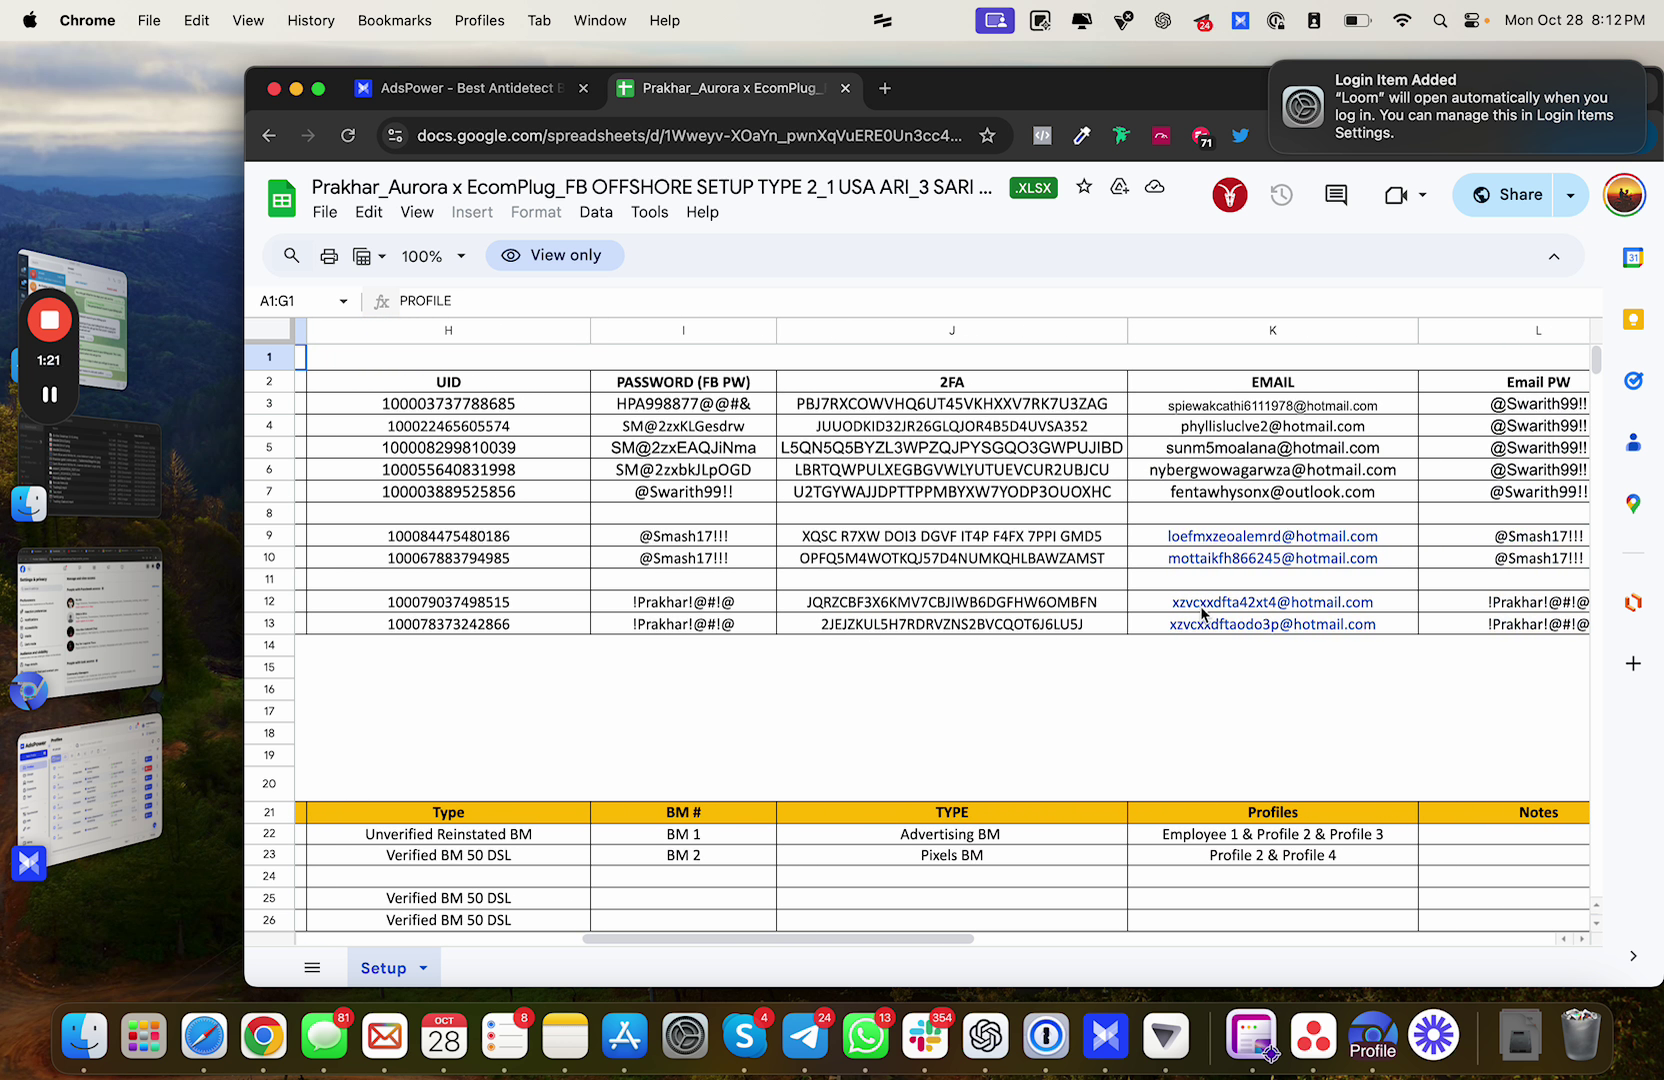Image resolution: width=1664 pixels, height=1080 pixels.
Task: Open the Data menu
Action: (596, 212)
